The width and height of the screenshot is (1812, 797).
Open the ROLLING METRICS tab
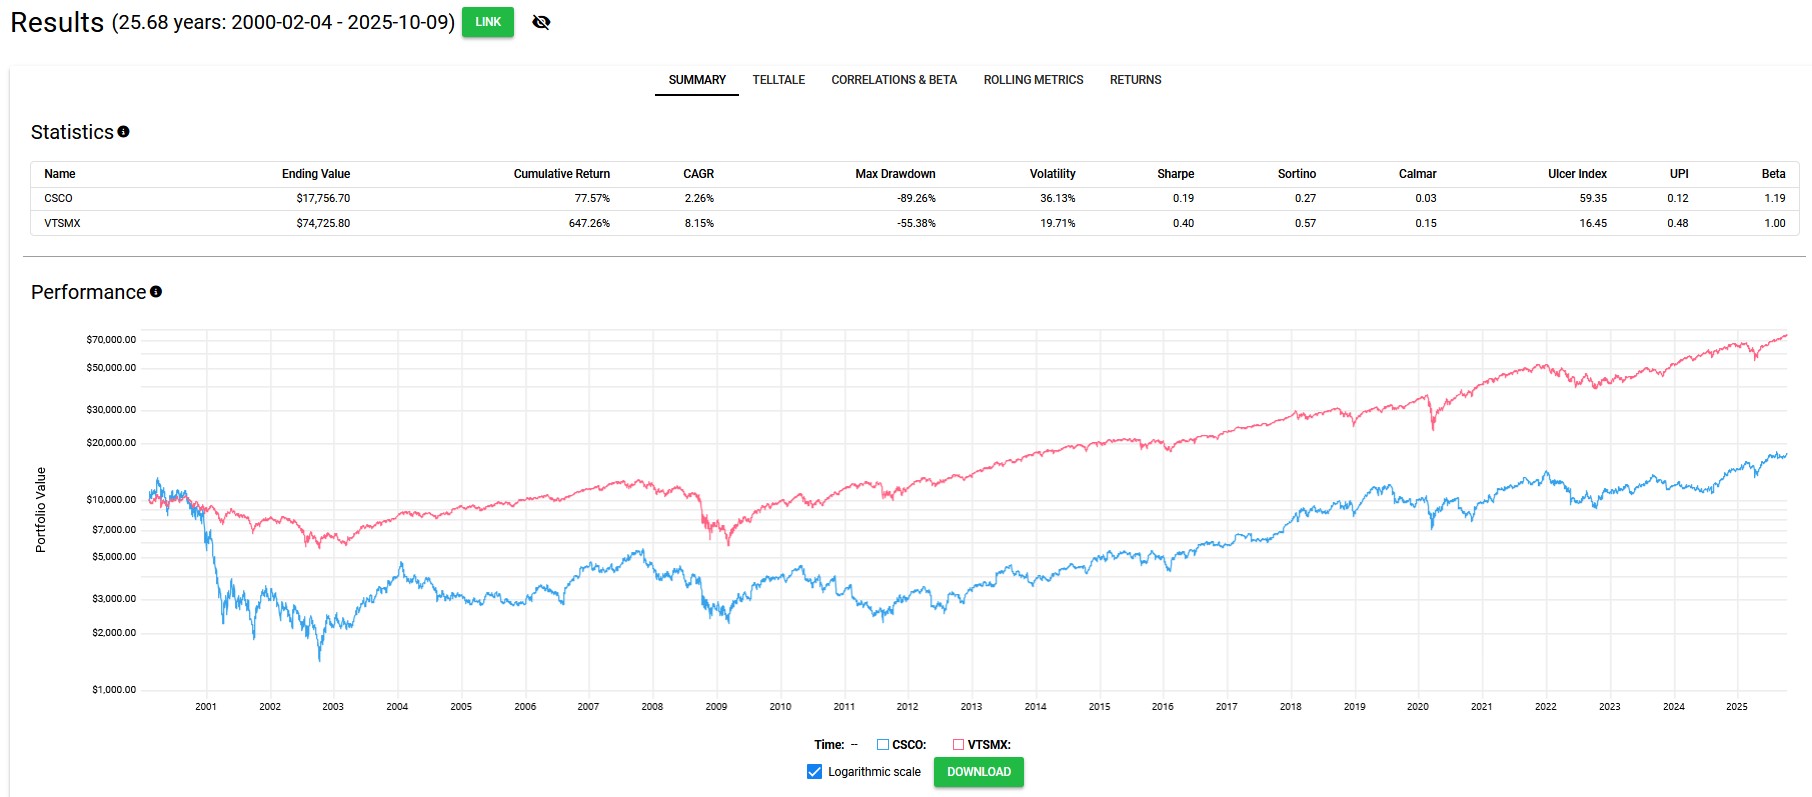(x=1033, y=80)
